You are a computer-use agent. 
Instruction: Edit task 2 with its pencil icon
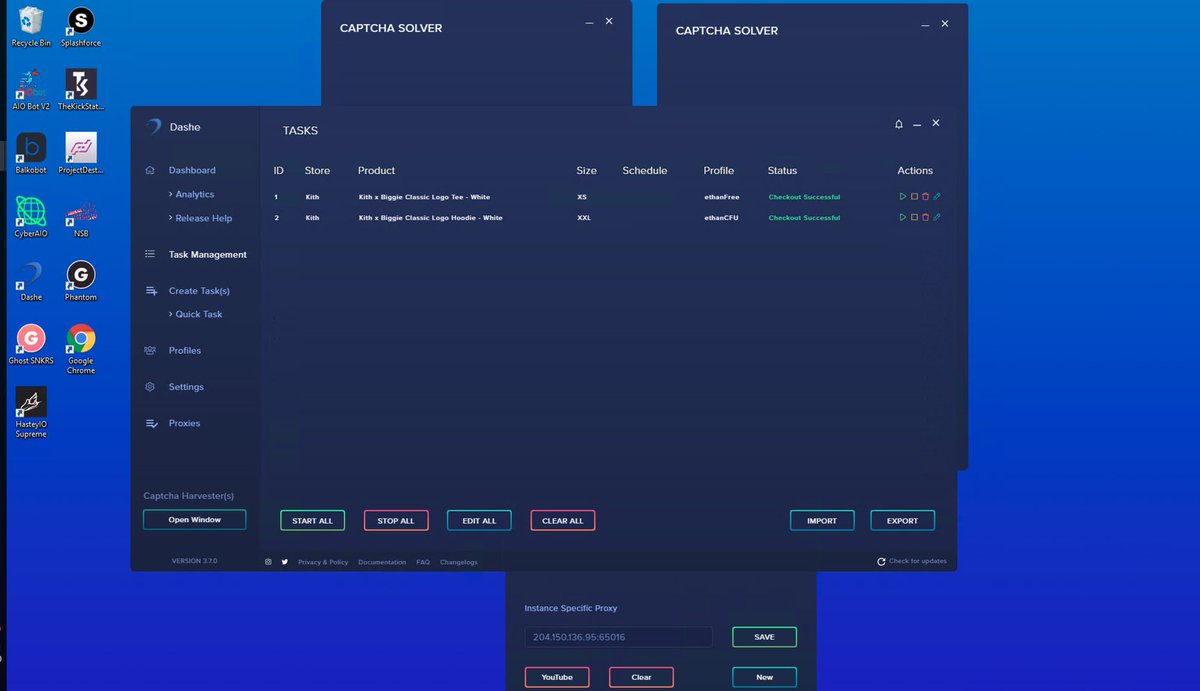point(937,217)
